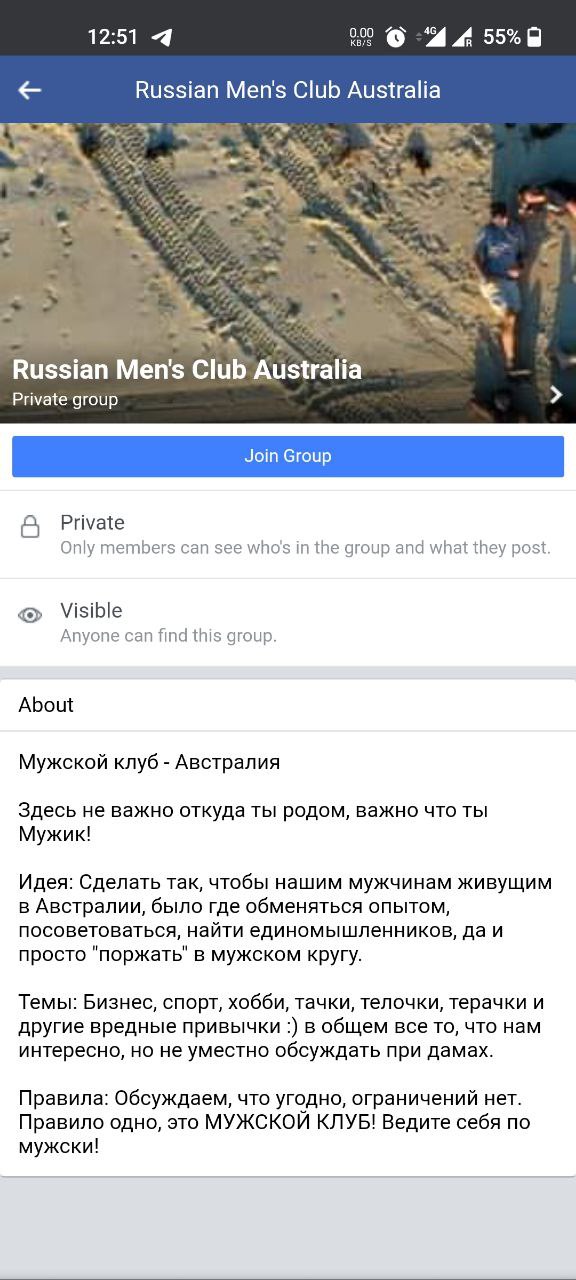Tap the roaming signal icon
This screenshot has width=576, height=1280.
(x=462, y=37)
